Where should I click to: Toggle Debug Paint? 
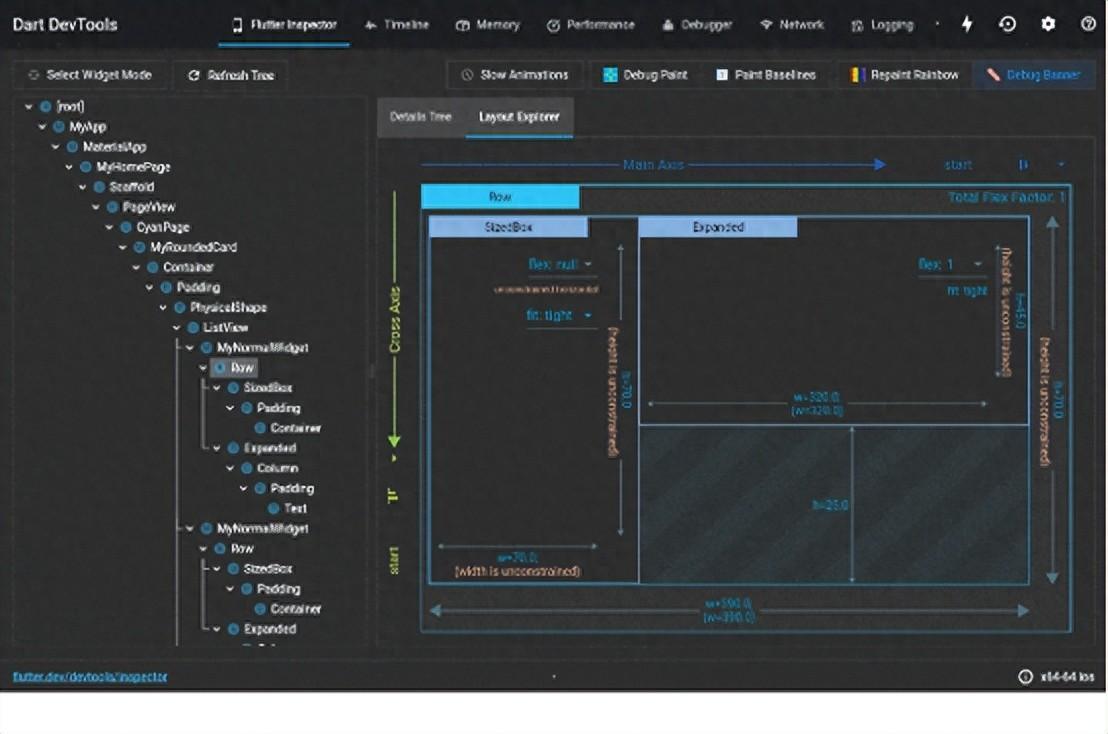pyautogui.click(x=645, y=75)
